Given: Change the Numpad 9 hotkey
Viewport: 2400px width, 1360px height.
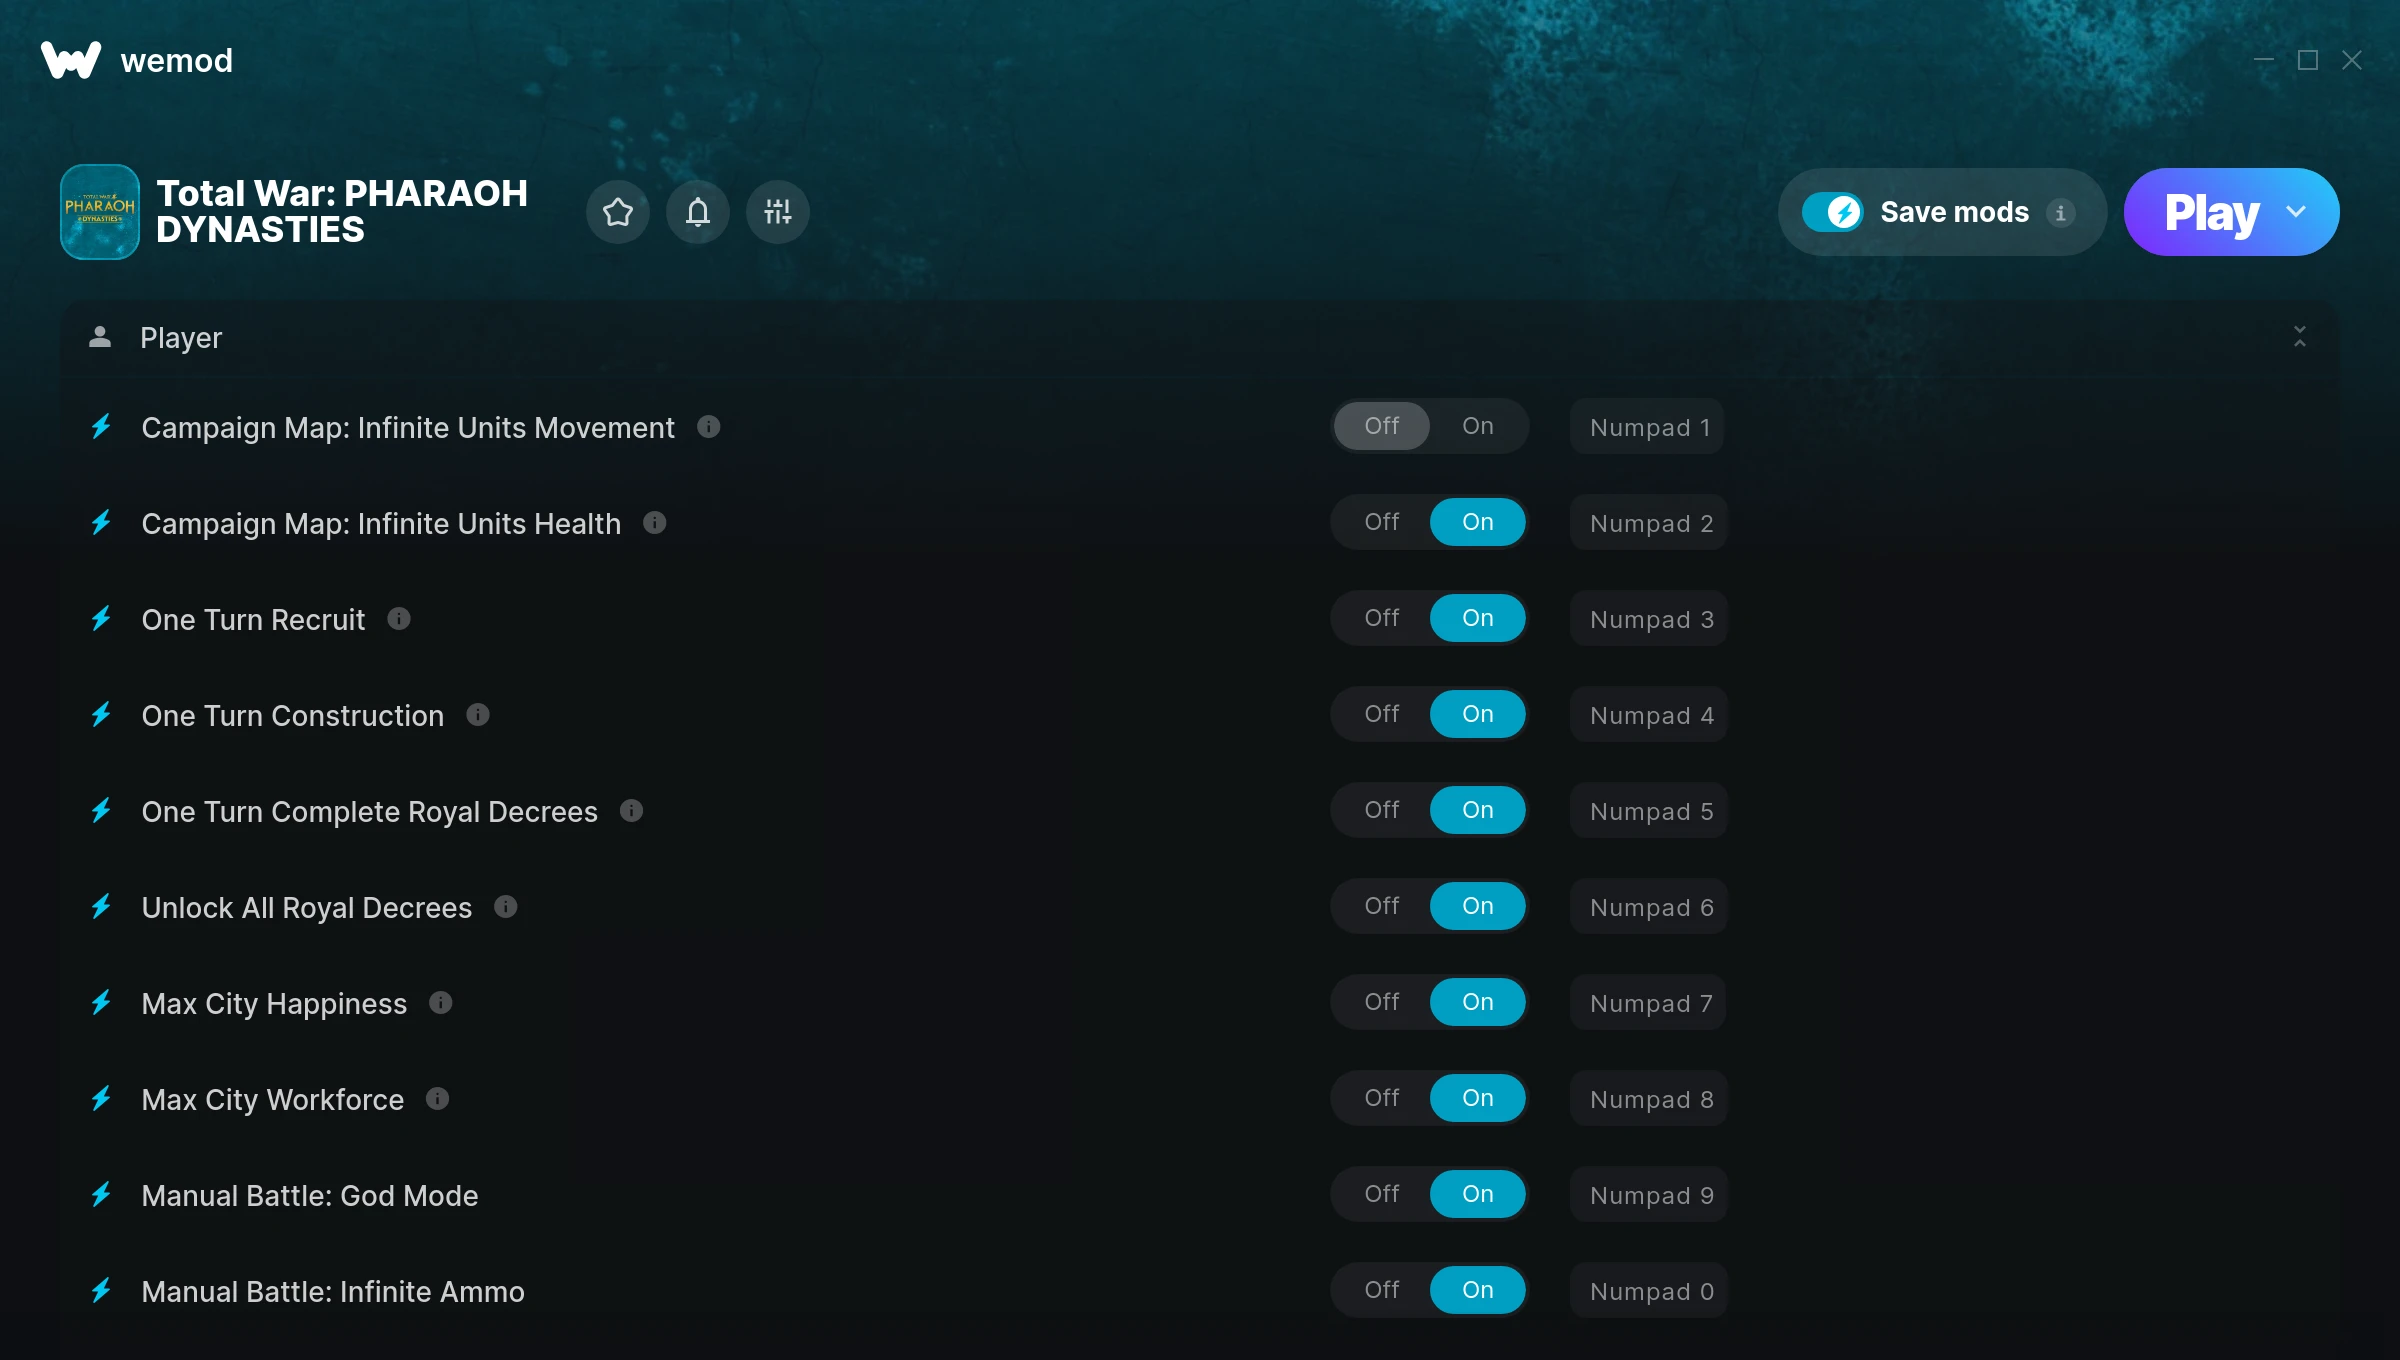Looking at the screenshot, I should pyautogui.click(x=1650, y=1195).
